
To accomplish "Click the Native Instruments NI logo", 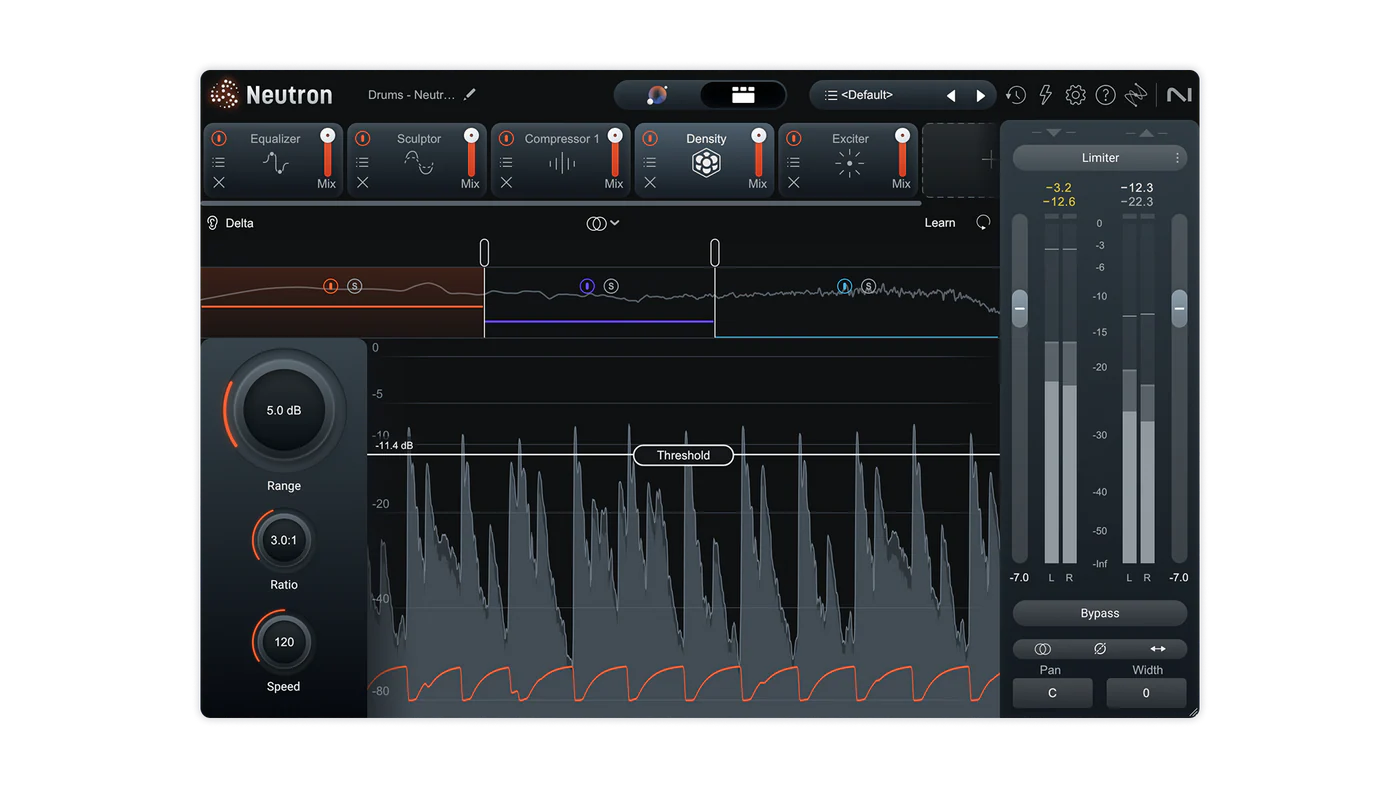I will point(1180,95).
